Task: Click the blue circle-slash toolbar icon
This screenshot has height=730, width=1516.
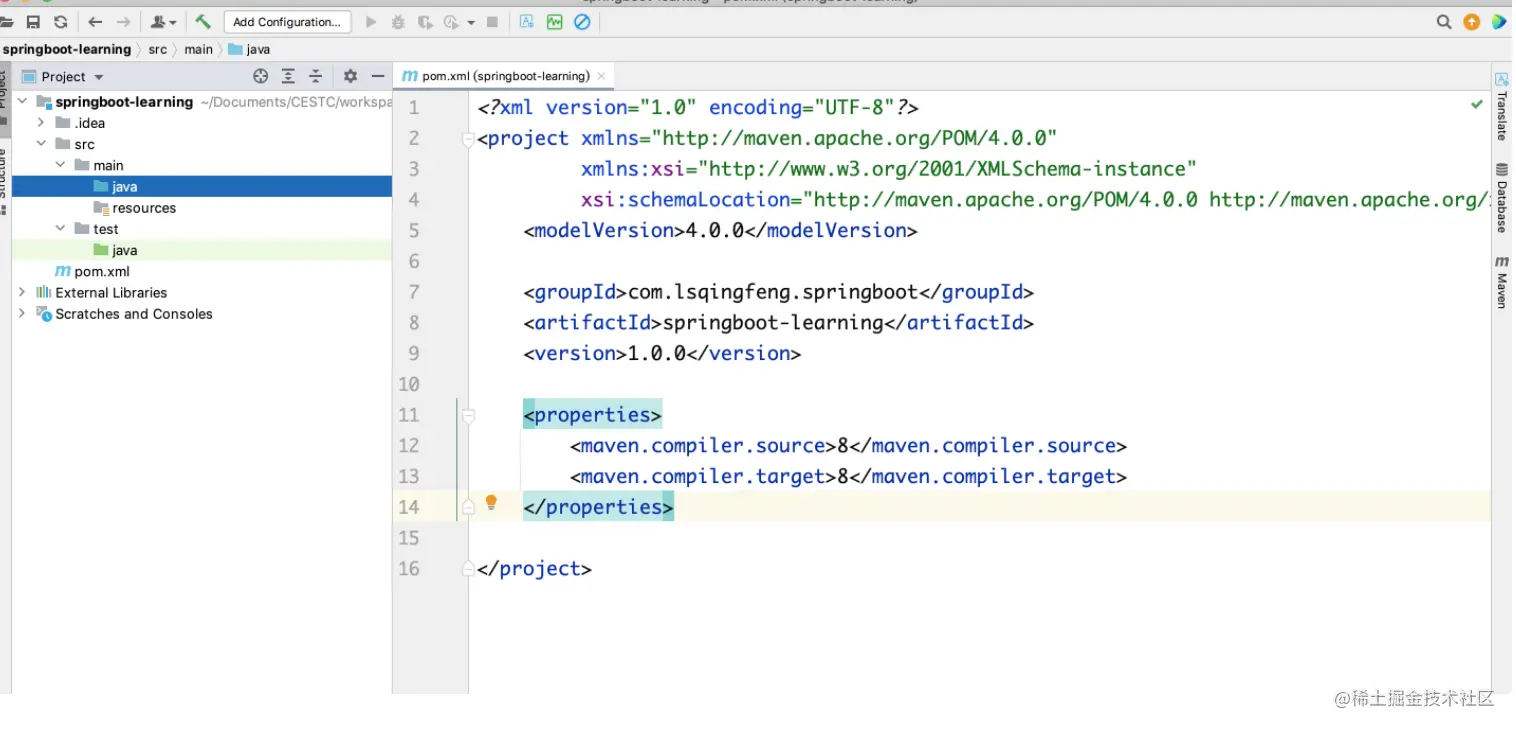Action: (x=582, y=22)
